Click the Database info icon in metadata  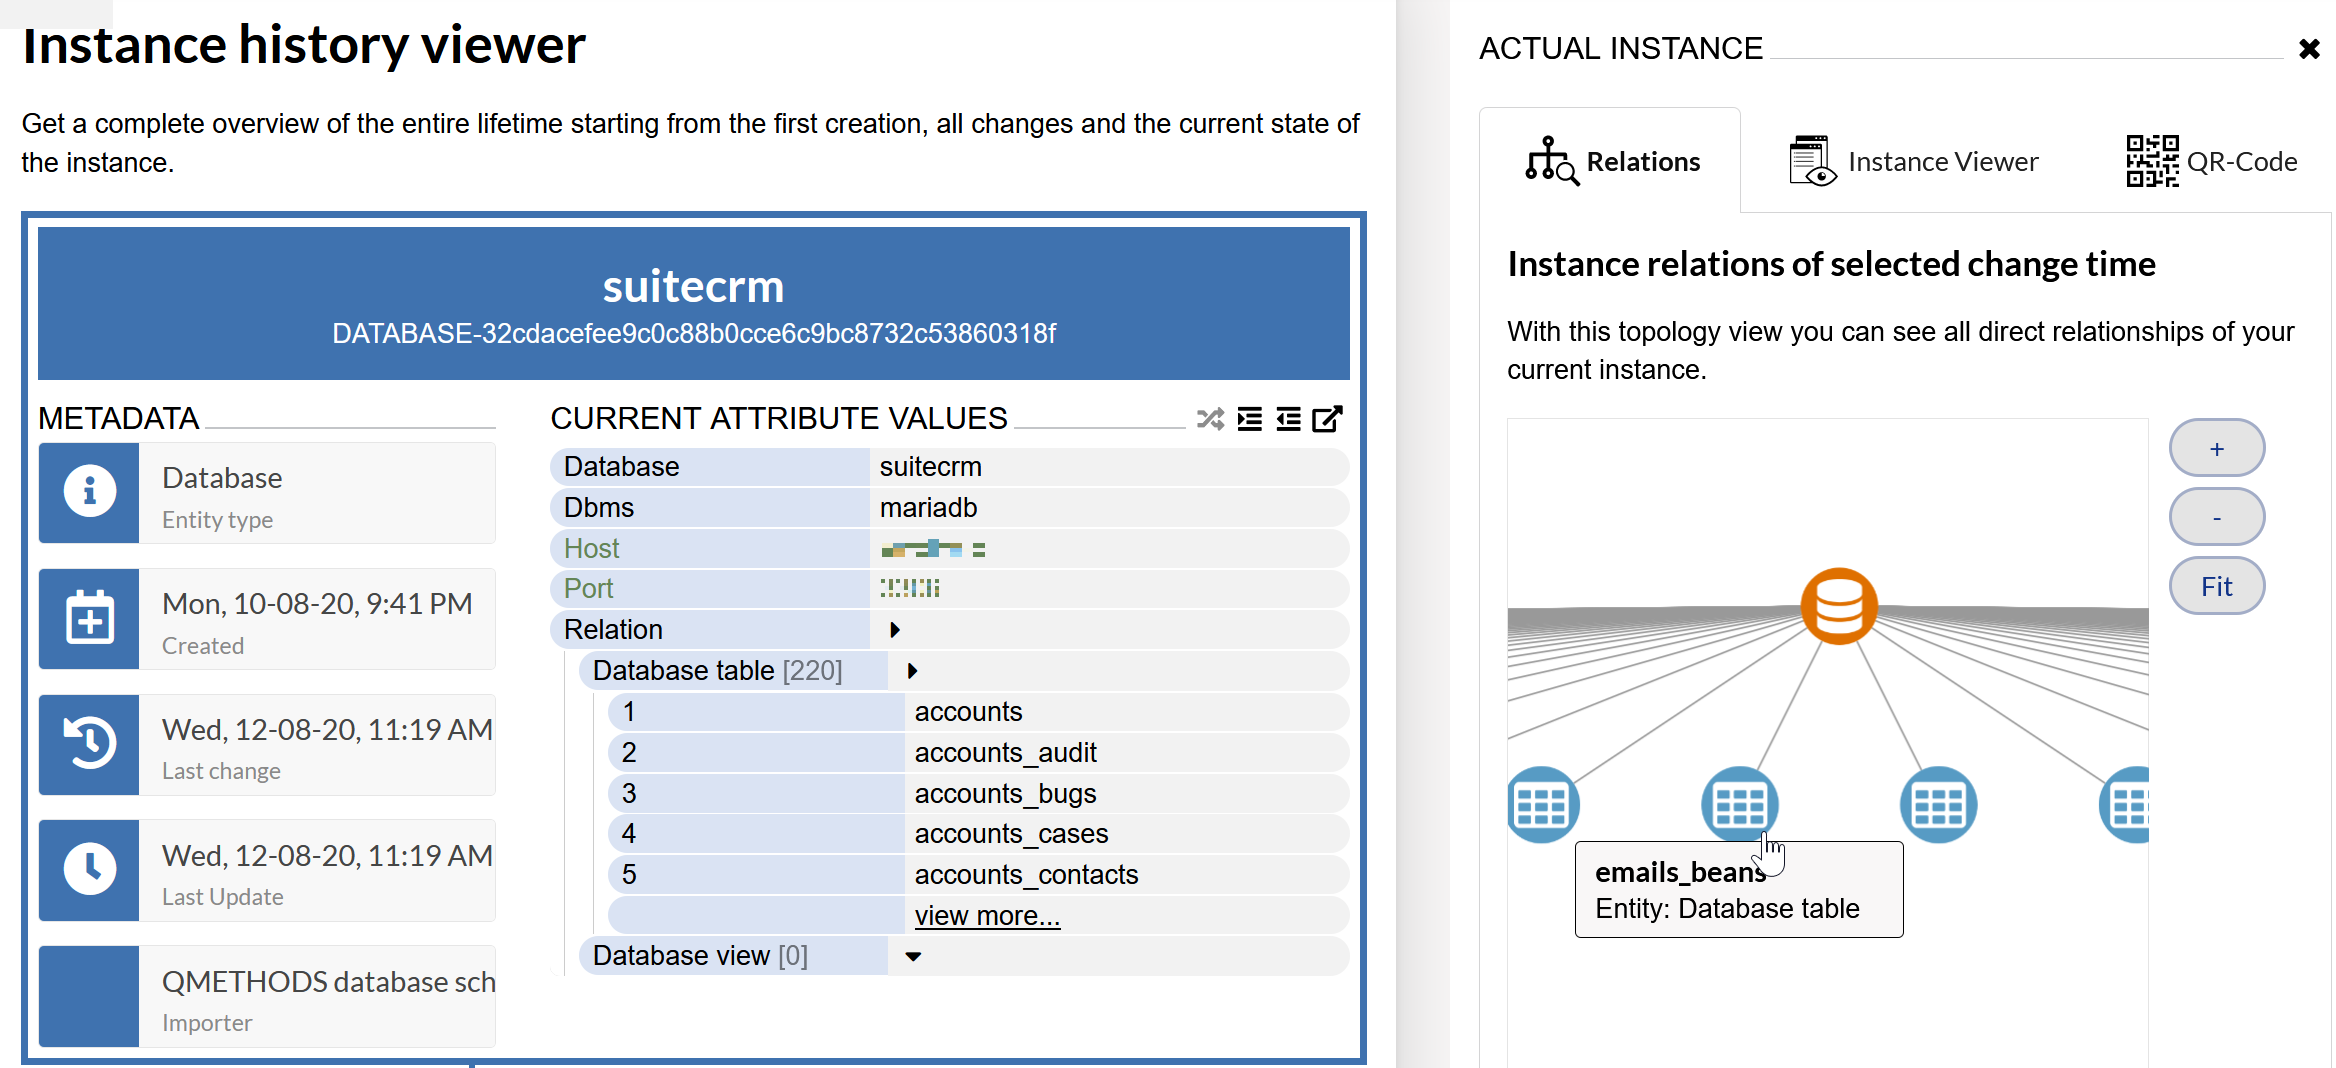point(89,492)
